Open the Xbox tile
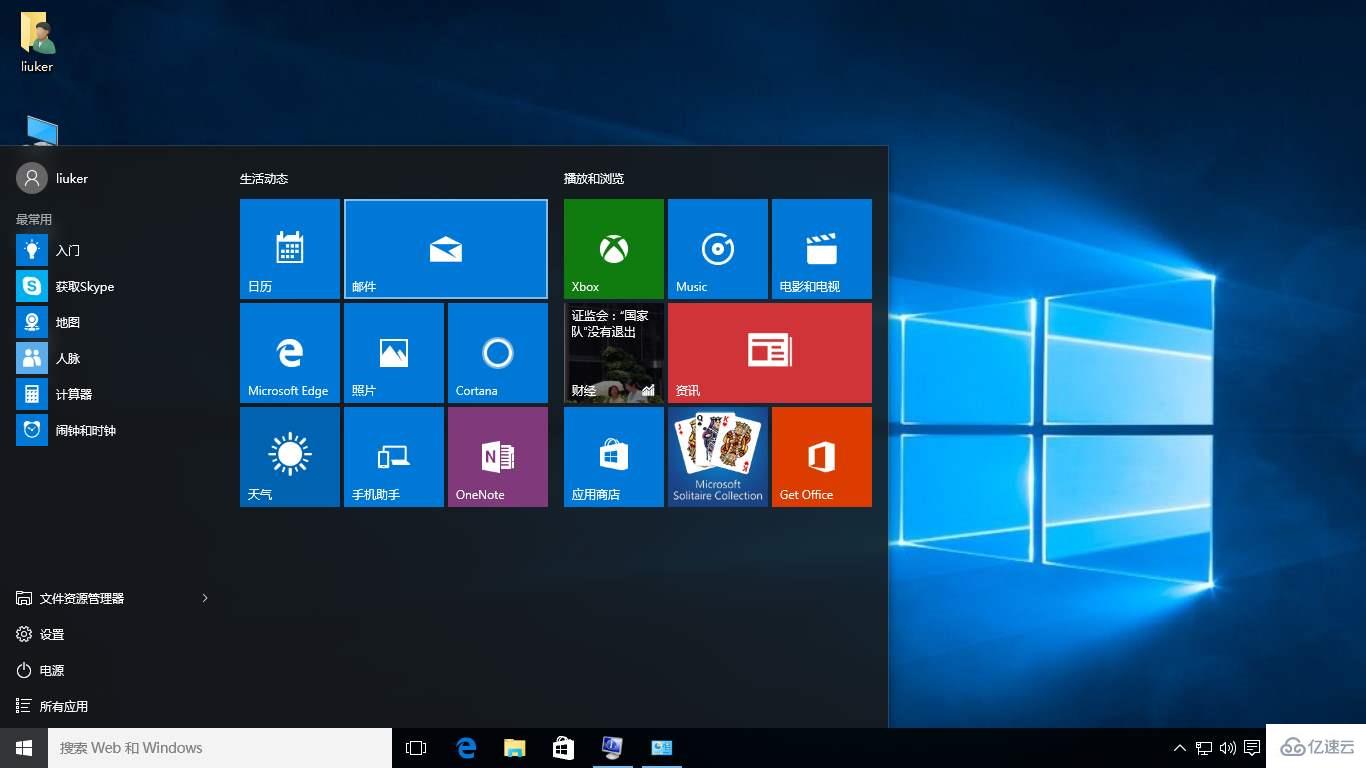The height and width of the screenshot is (768, 1366). 613,248
